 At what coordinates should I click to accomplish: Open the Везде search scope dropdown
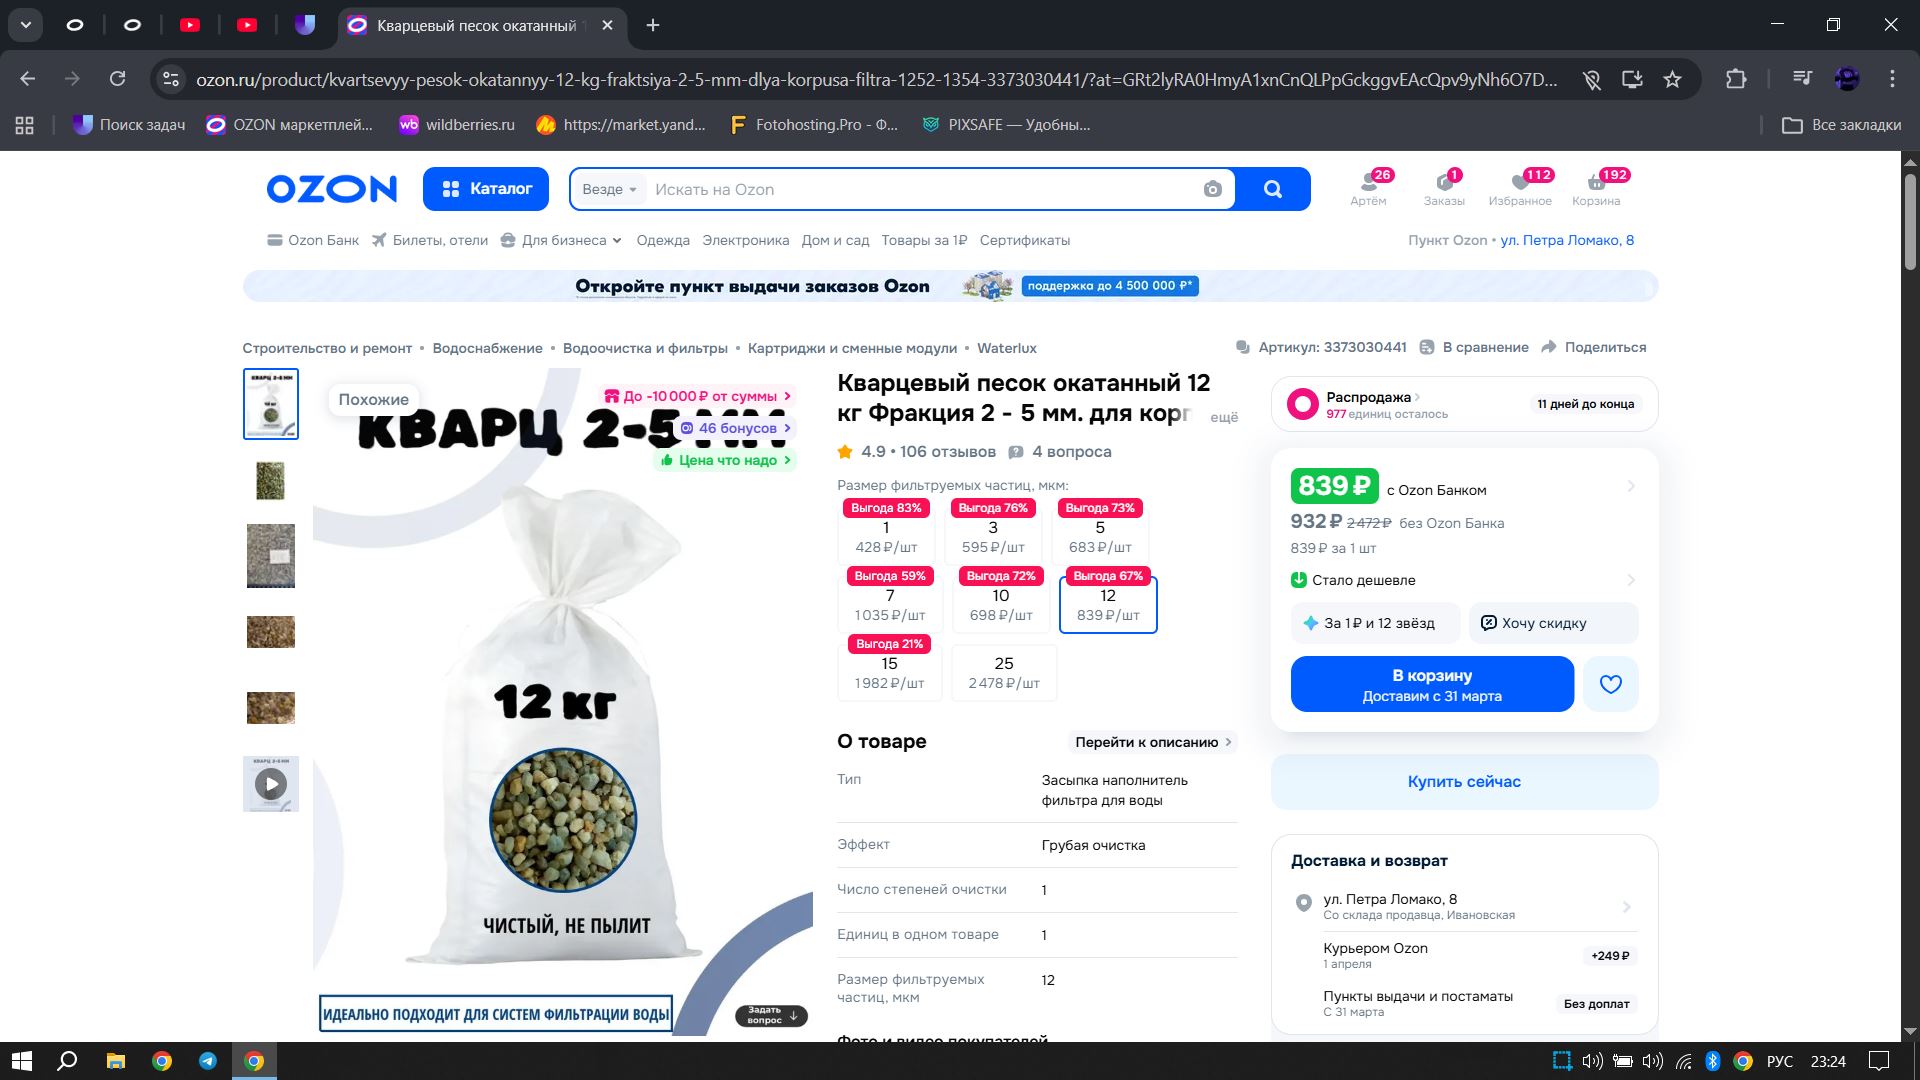[x=609, y=189]
